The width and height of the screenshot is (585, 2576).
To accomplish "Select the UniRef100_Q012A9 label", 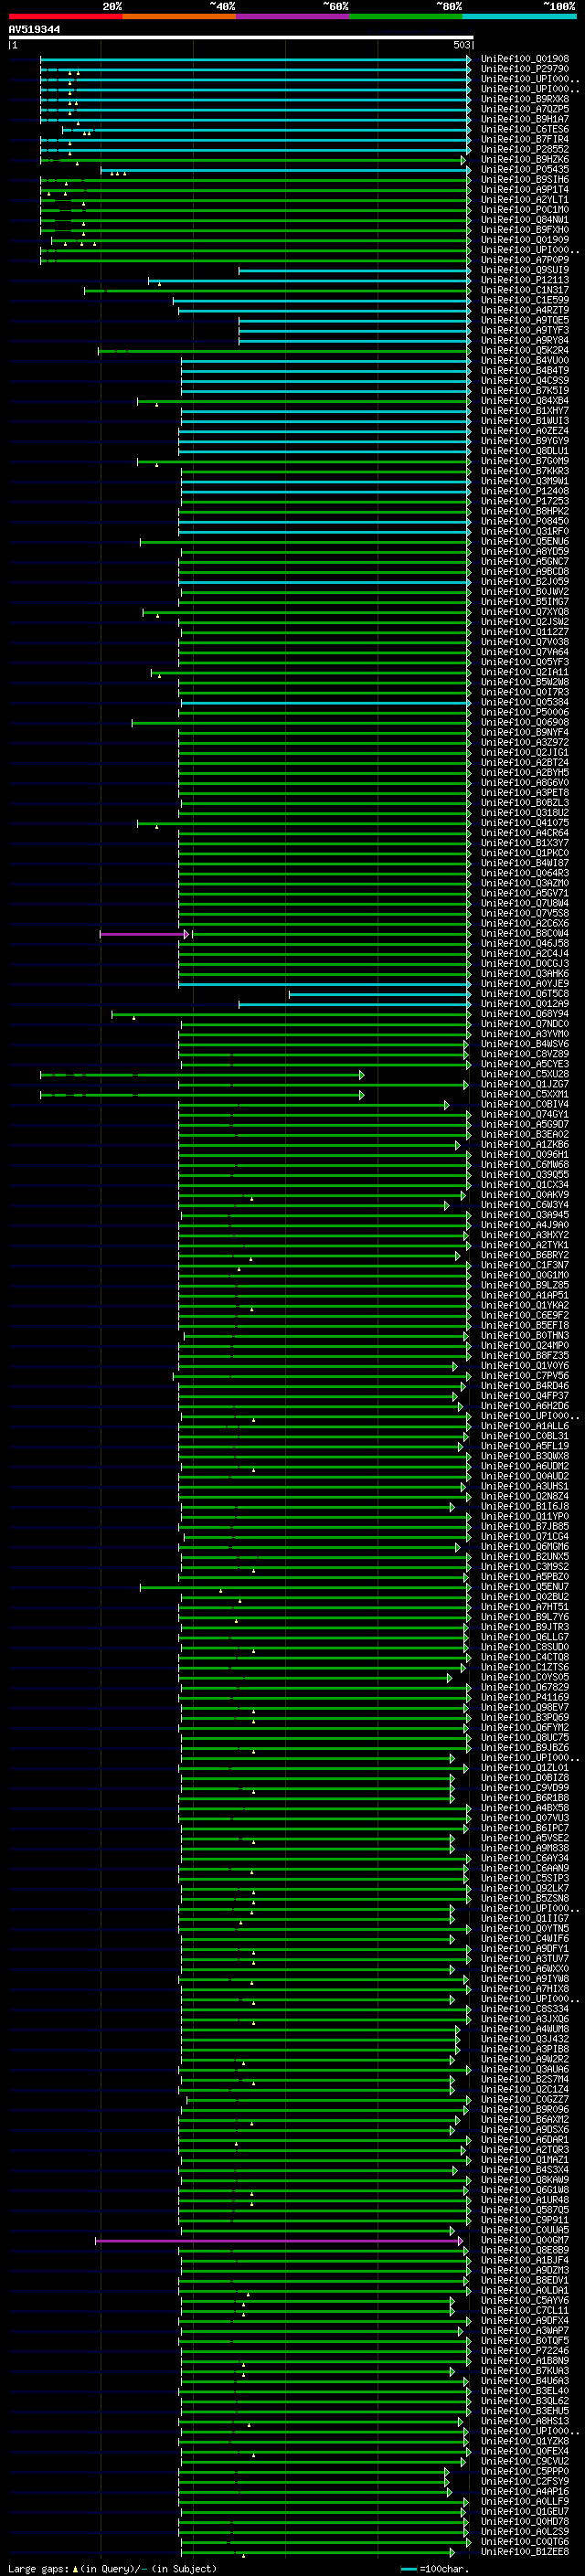I will click(x=525, y=1004).
